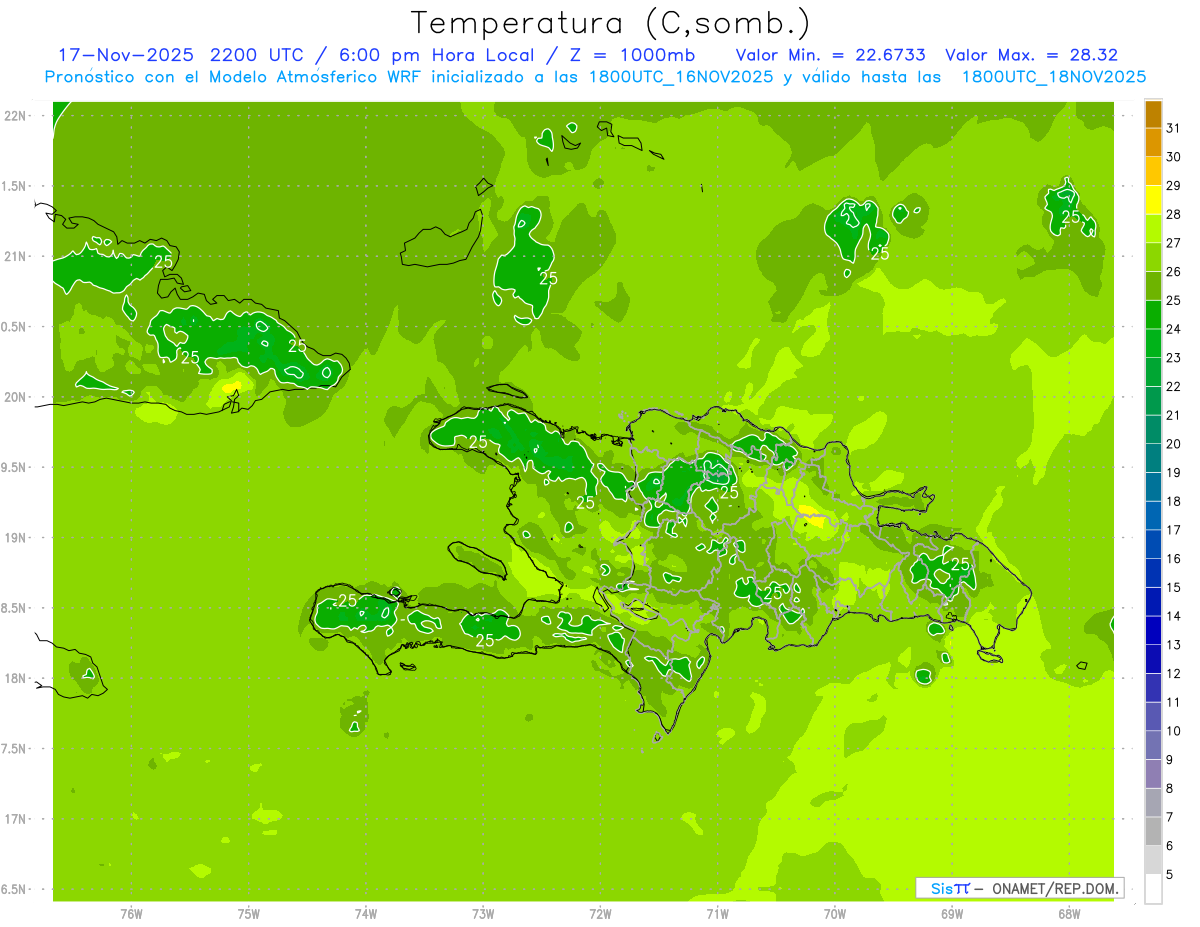Click the 'Temperatura (C,somb.)' map title
1200x927 pixels.
click(x=610, y=23)
